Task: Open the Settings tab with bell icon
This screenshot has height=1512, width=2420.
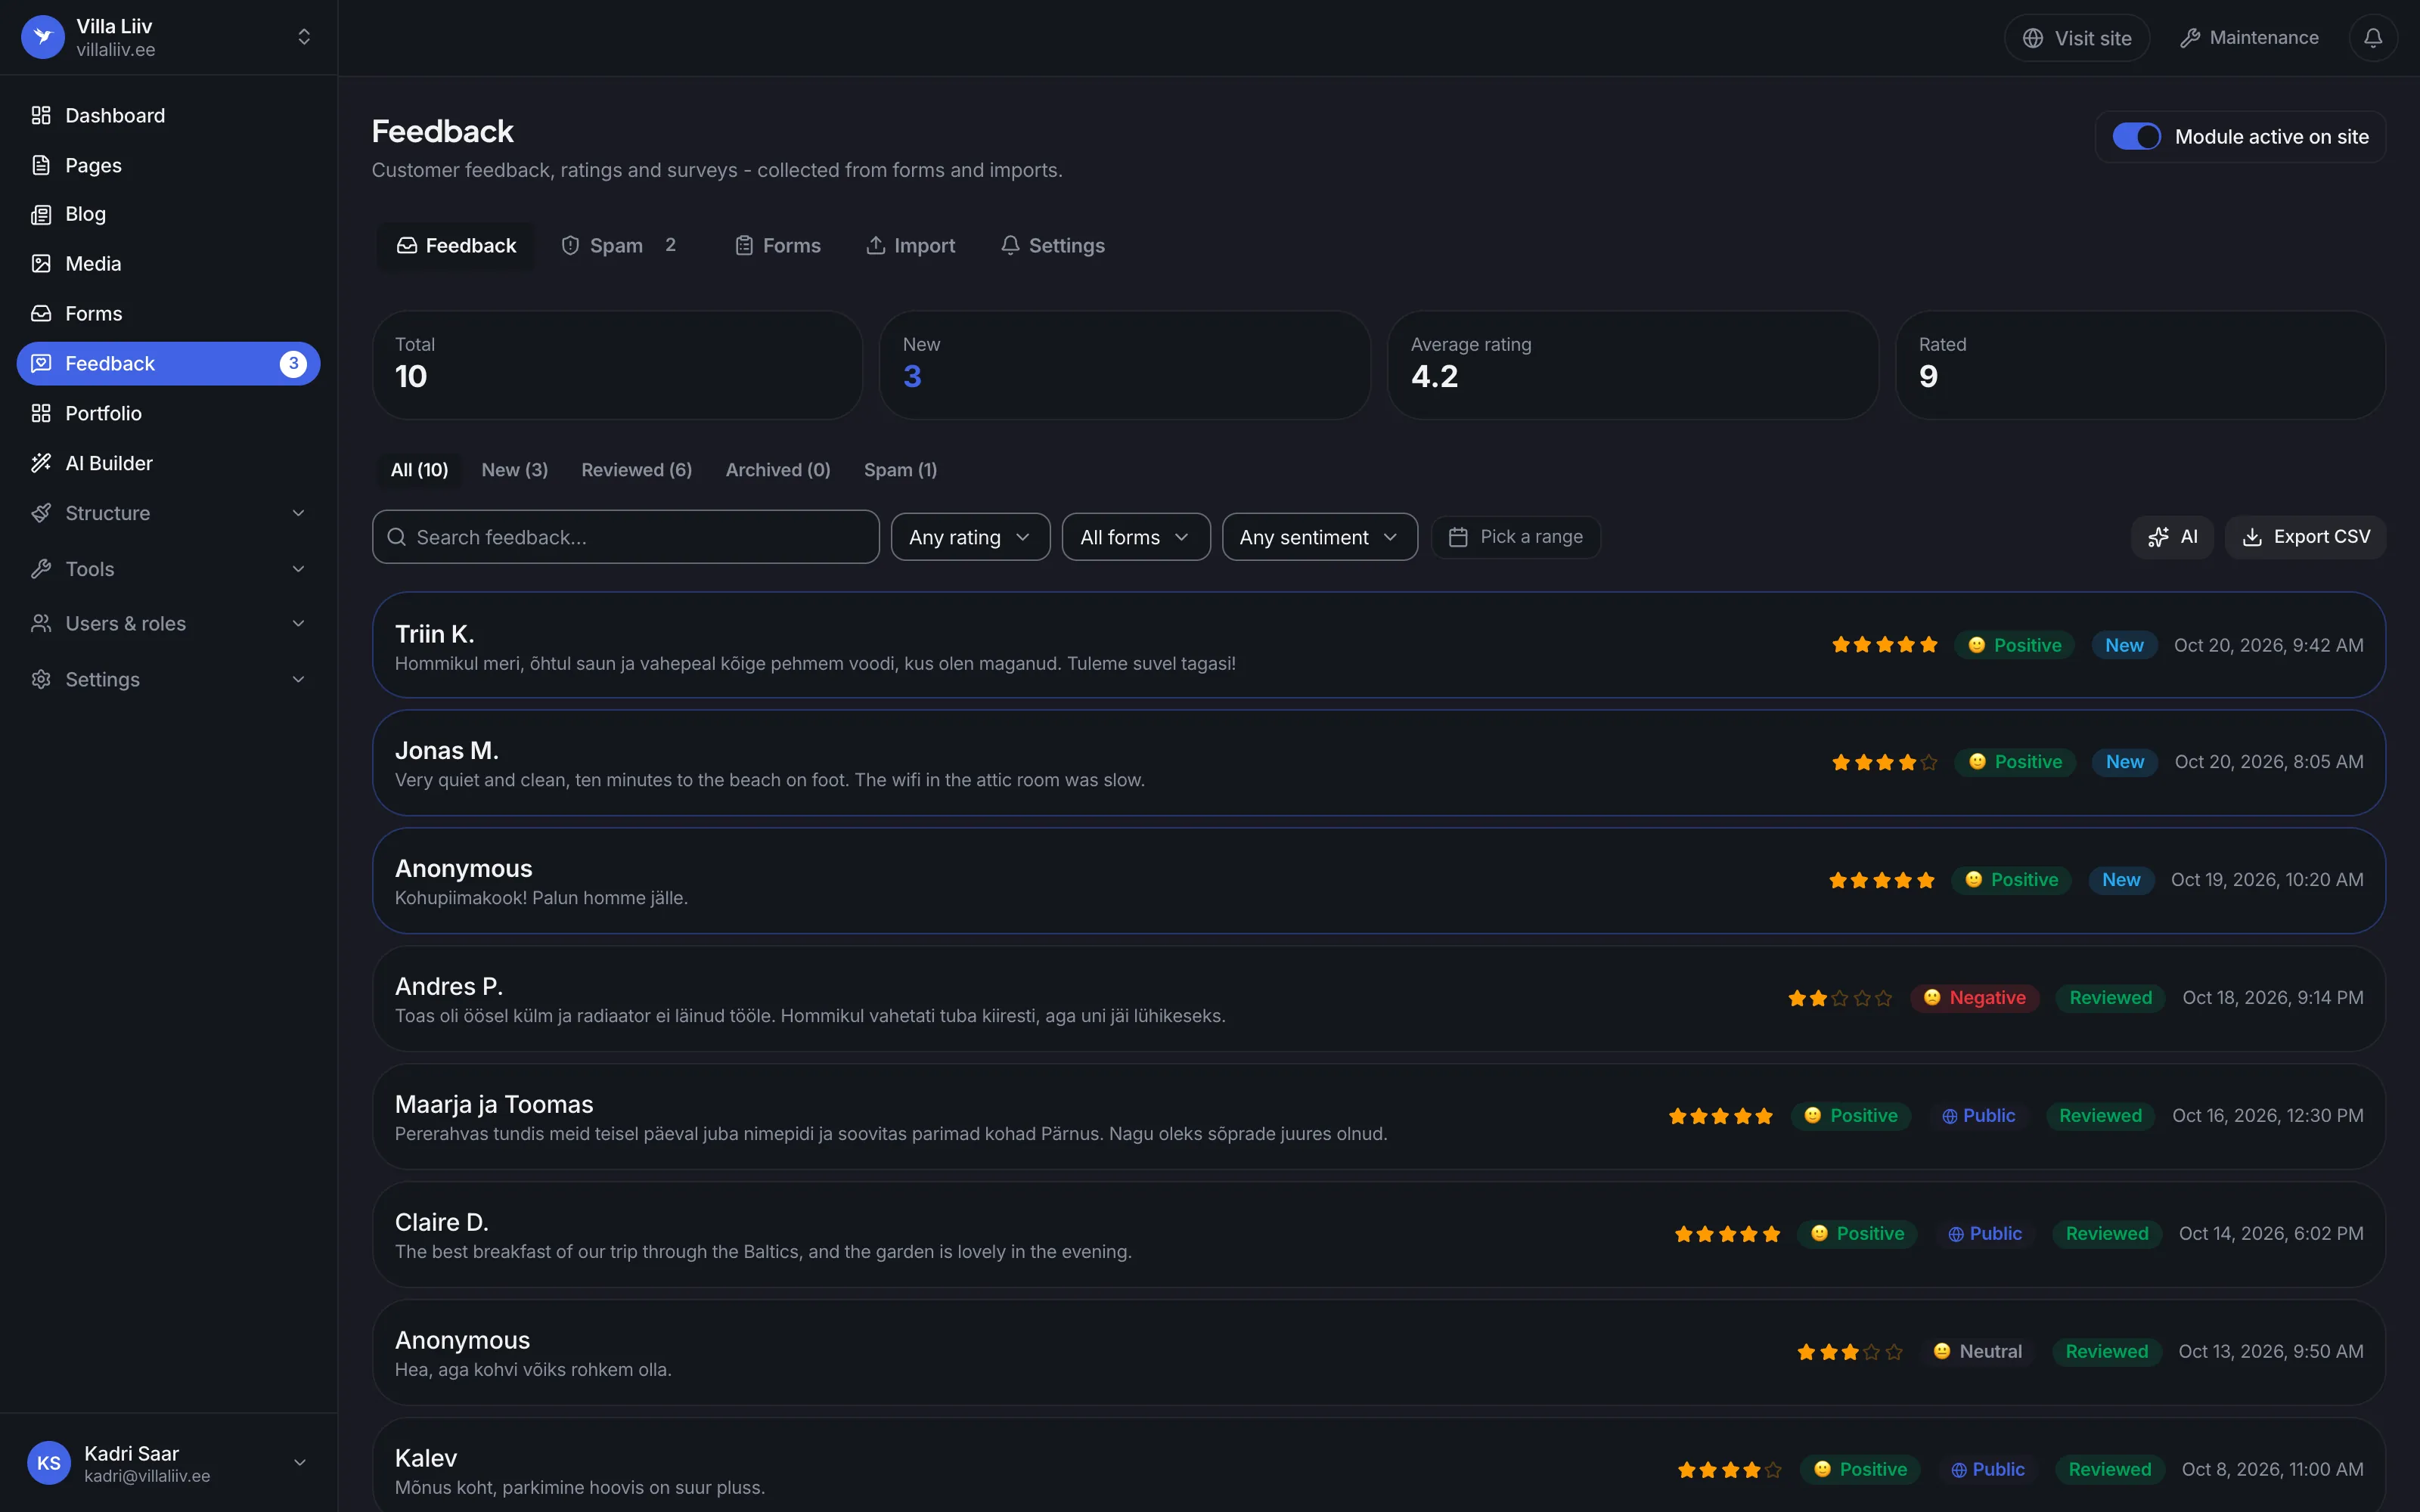Action: coord(1053,246)
